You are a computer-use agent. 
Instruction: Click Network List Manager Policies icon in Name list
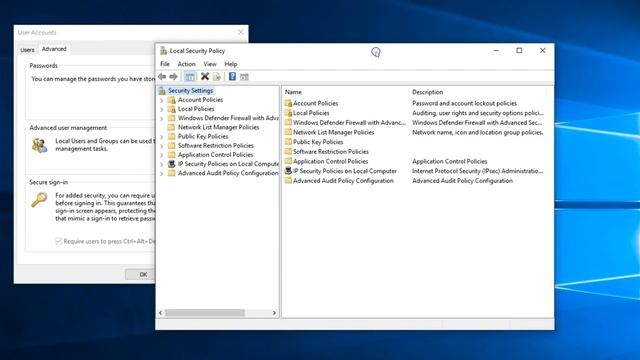tap(288, 132)
